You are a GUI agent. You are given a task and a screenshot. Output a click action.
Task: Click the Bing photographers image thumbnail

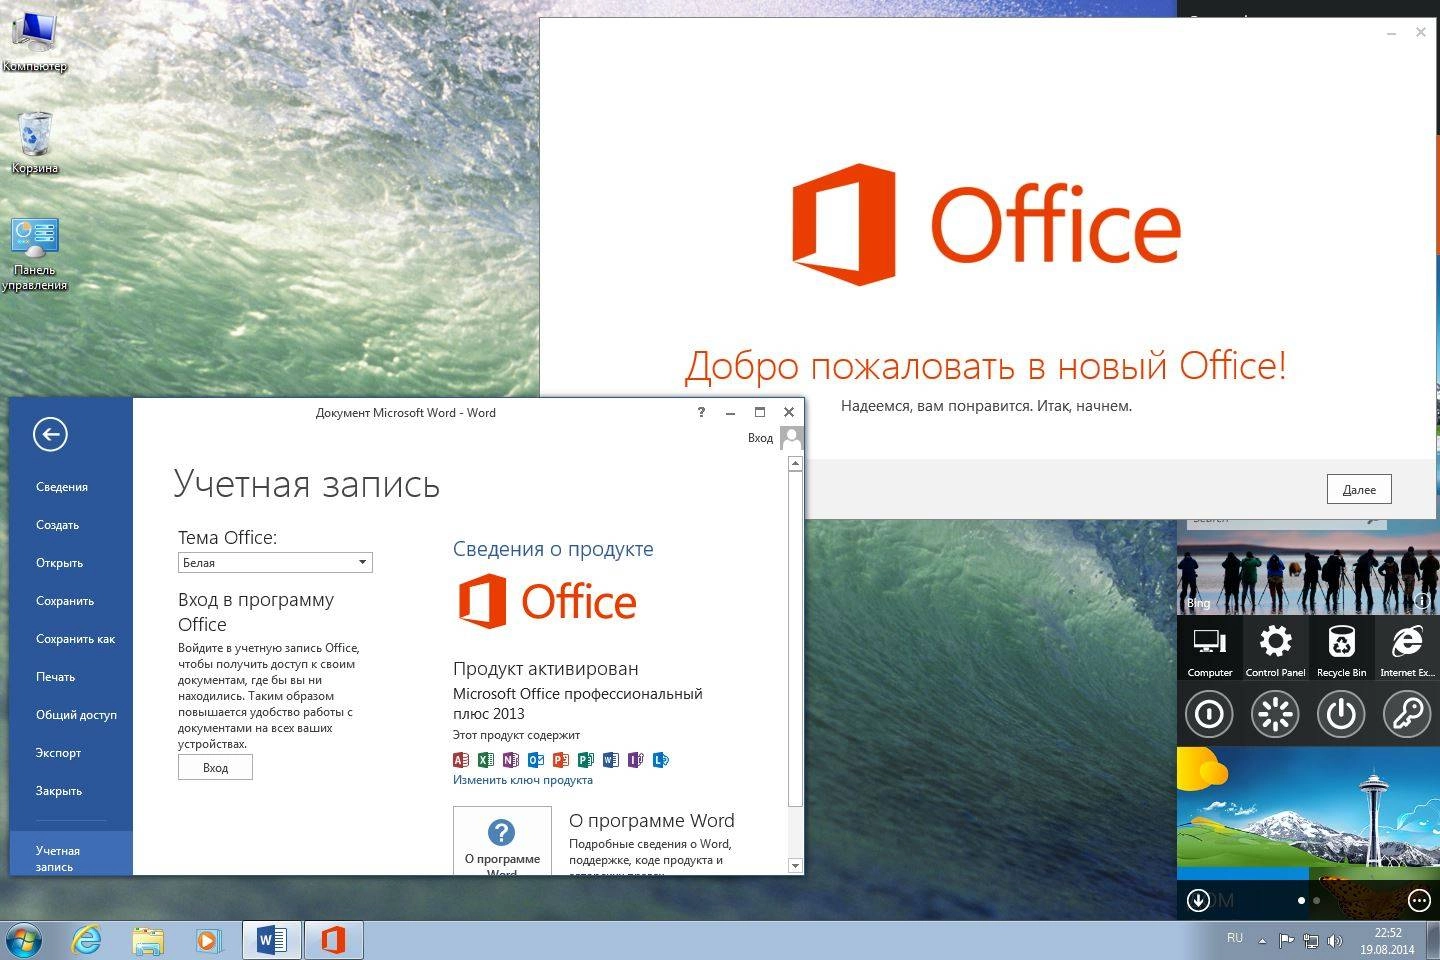pyautogui.click(x=1308, y=573)
